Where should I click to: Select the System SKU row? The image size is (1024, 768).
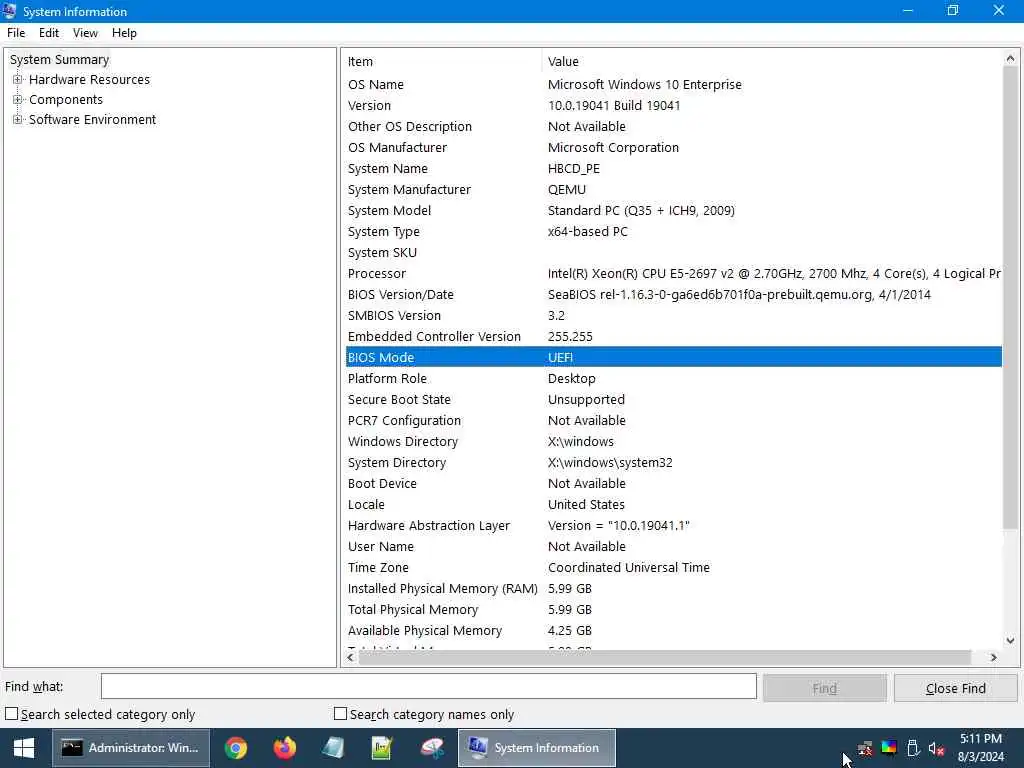(x=673, y=252)
